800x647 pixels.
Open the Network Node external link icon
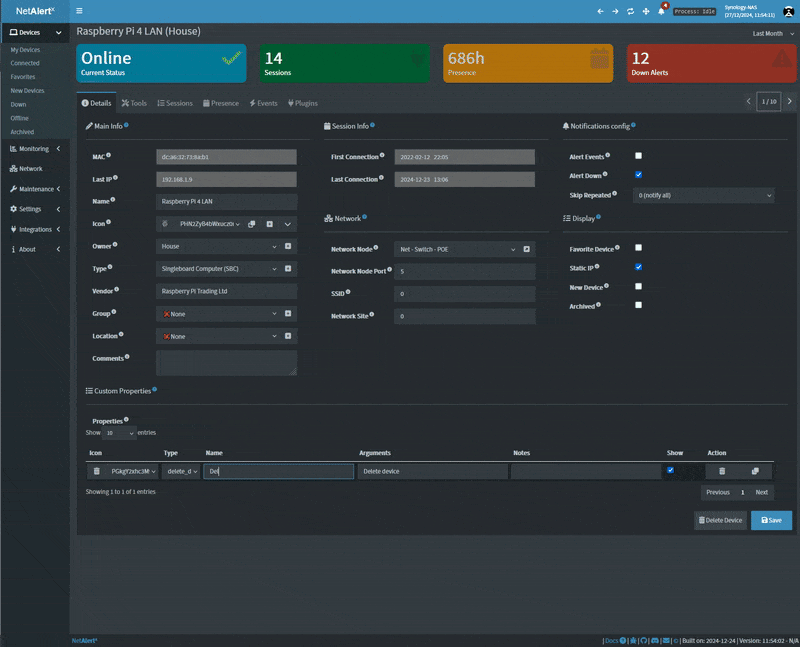pyautogui.click(x=527, y=249)
